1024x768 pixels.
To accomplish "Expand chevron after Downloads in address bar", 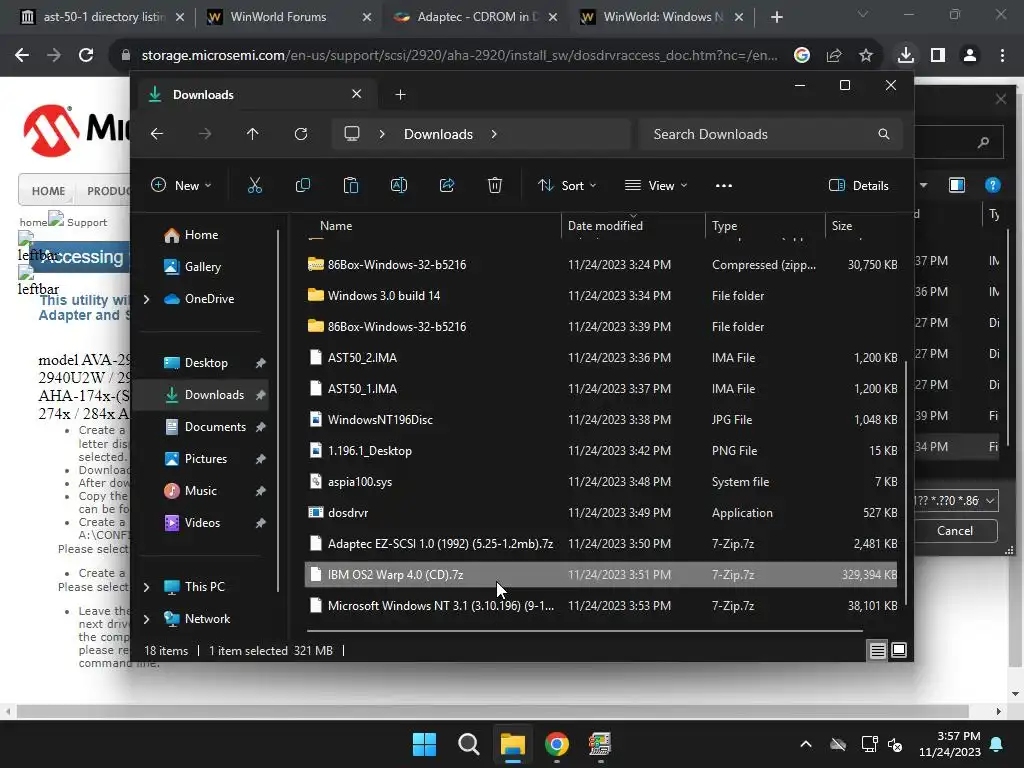I will 494,134.
